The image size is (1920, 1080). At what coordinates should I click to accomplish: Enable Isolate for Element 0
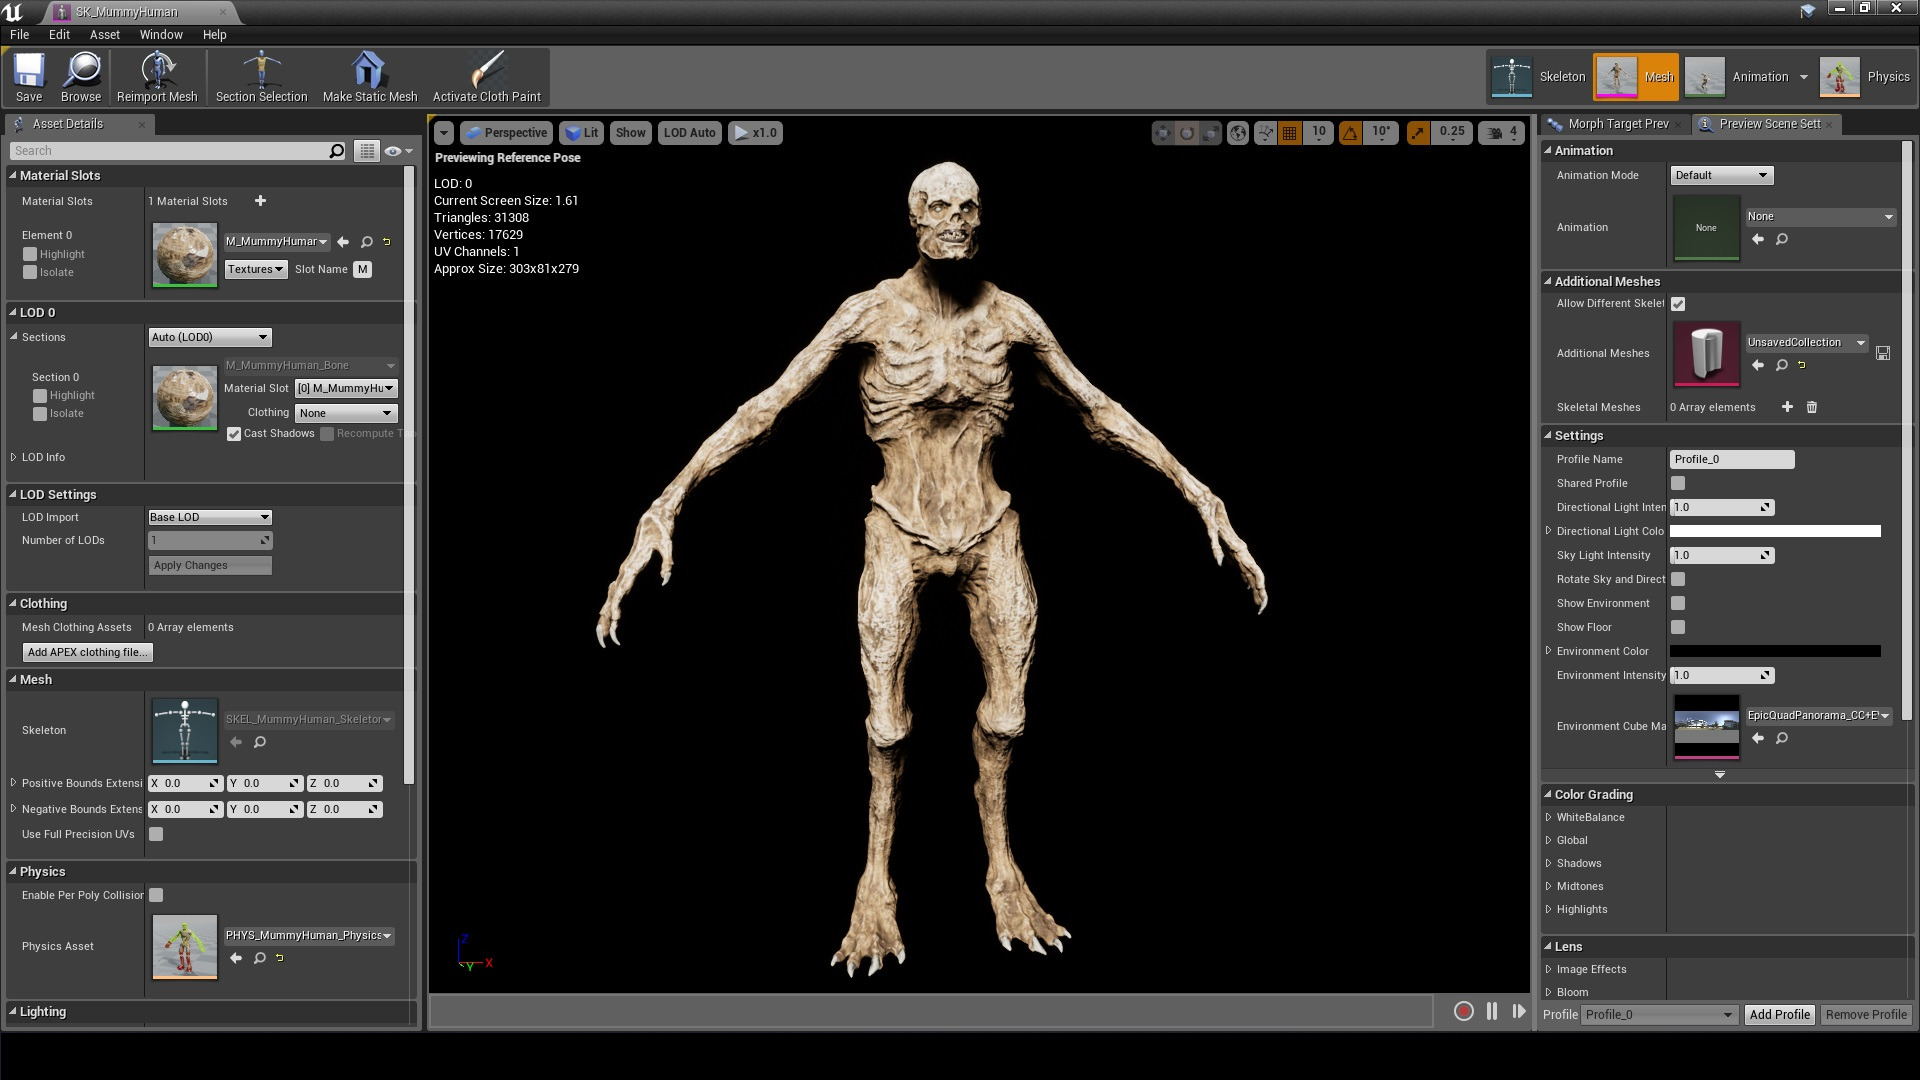[x=30, y=272]
